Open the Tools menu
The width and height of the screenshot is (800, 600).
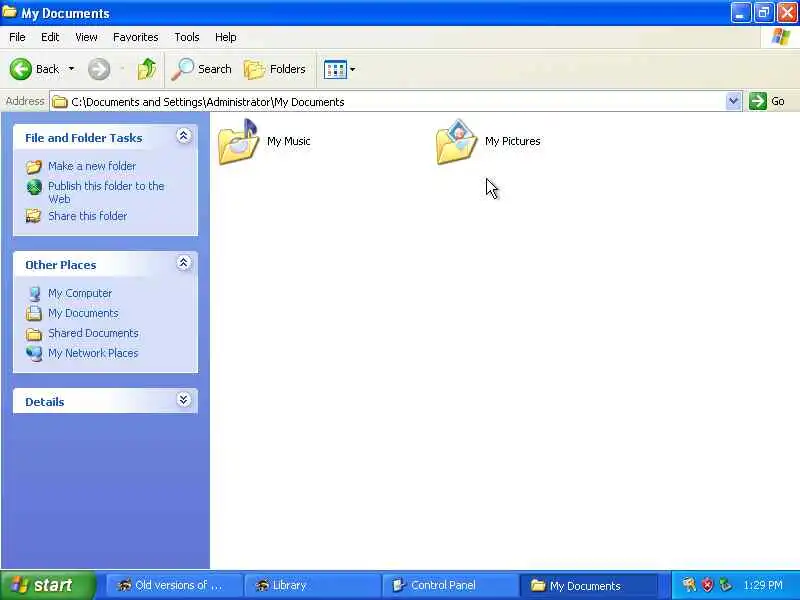pos(187,37)
